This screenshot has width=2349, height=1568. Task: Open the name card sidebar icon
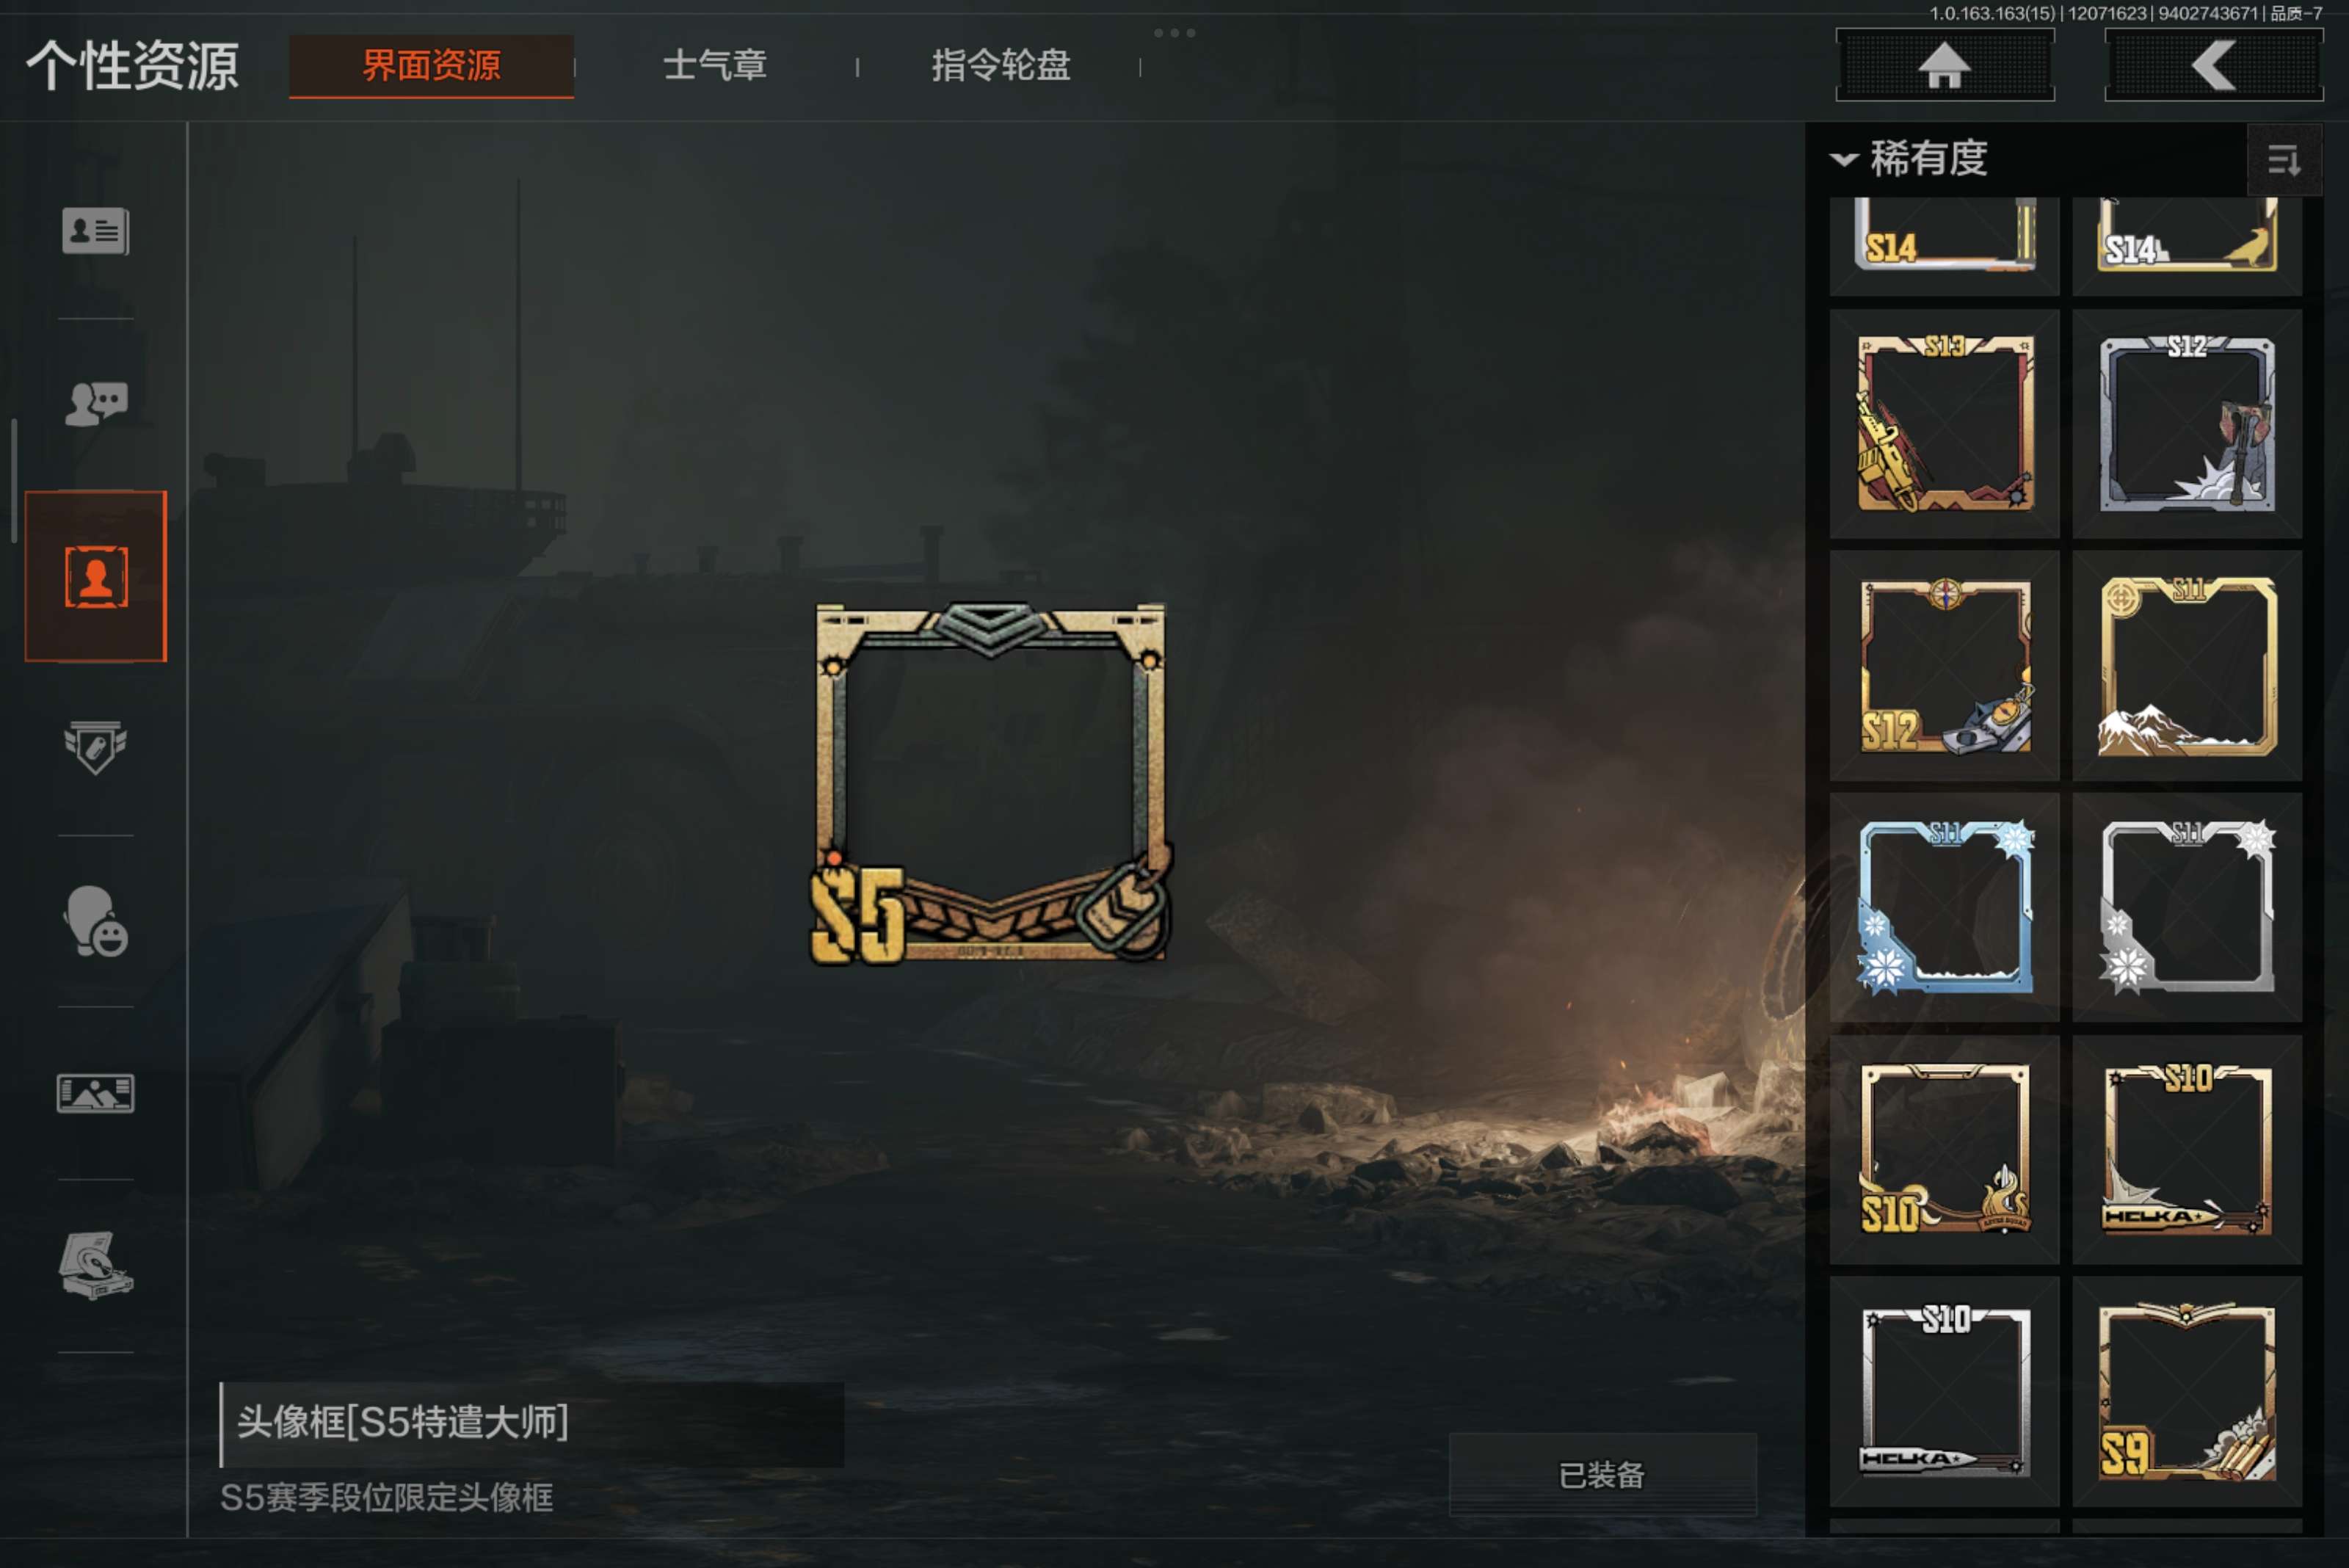coord(95,231)
